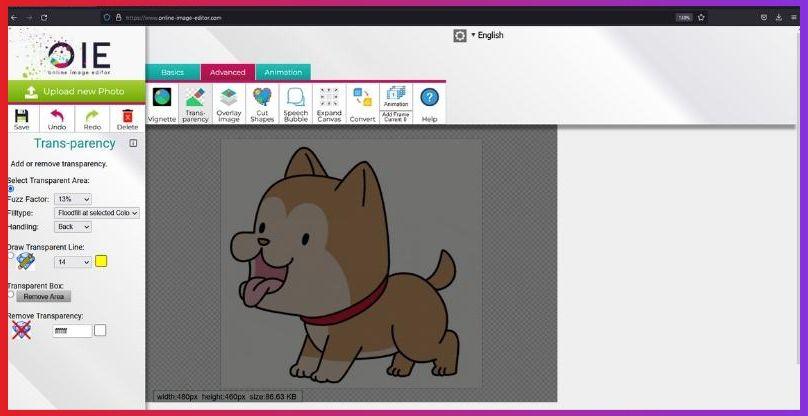Choose the Transparent Box radio button
Screen dimensions: 808x416
11,294
